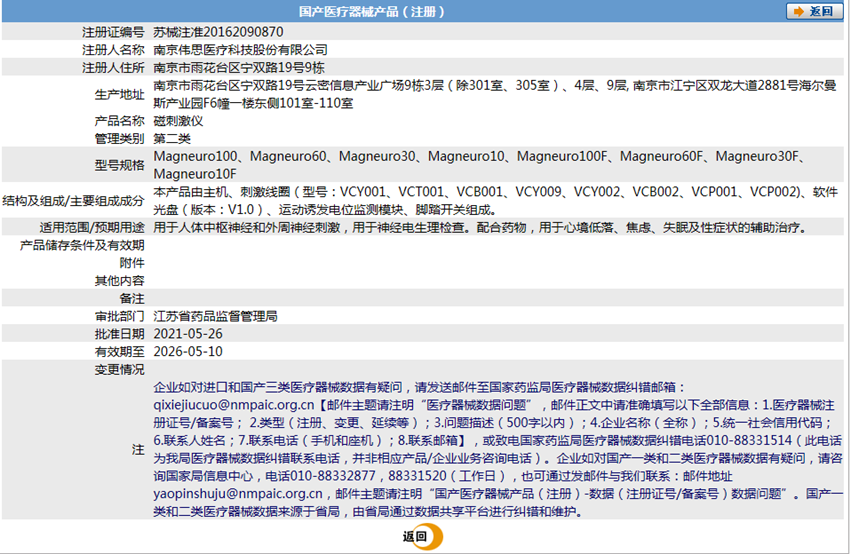Click management category value 第二类
Screen dimensions: 850x554
(x=172, y=139)
